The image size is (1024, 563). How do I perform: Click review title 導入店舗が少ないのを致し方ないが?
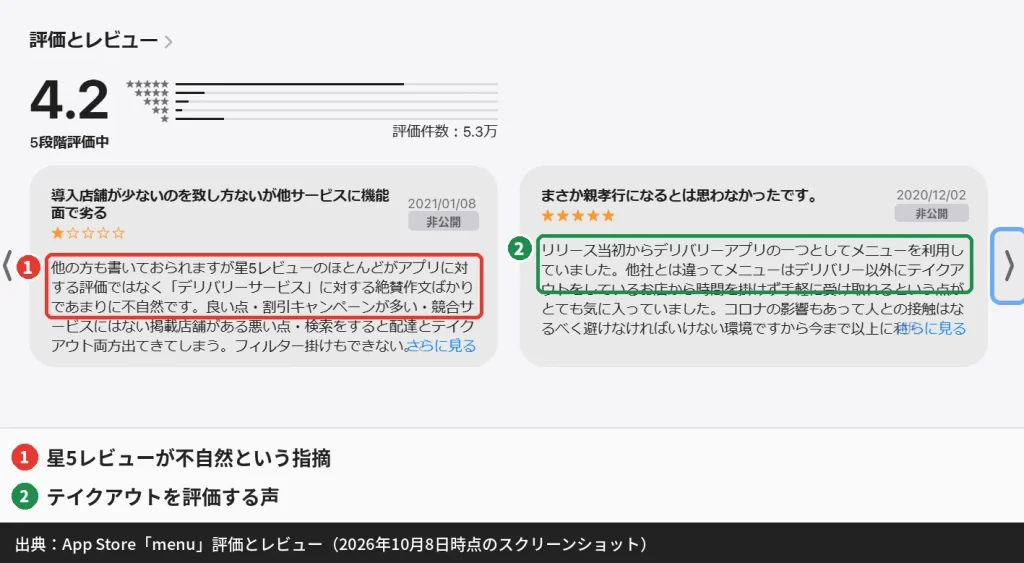click(x=220, y=204)
